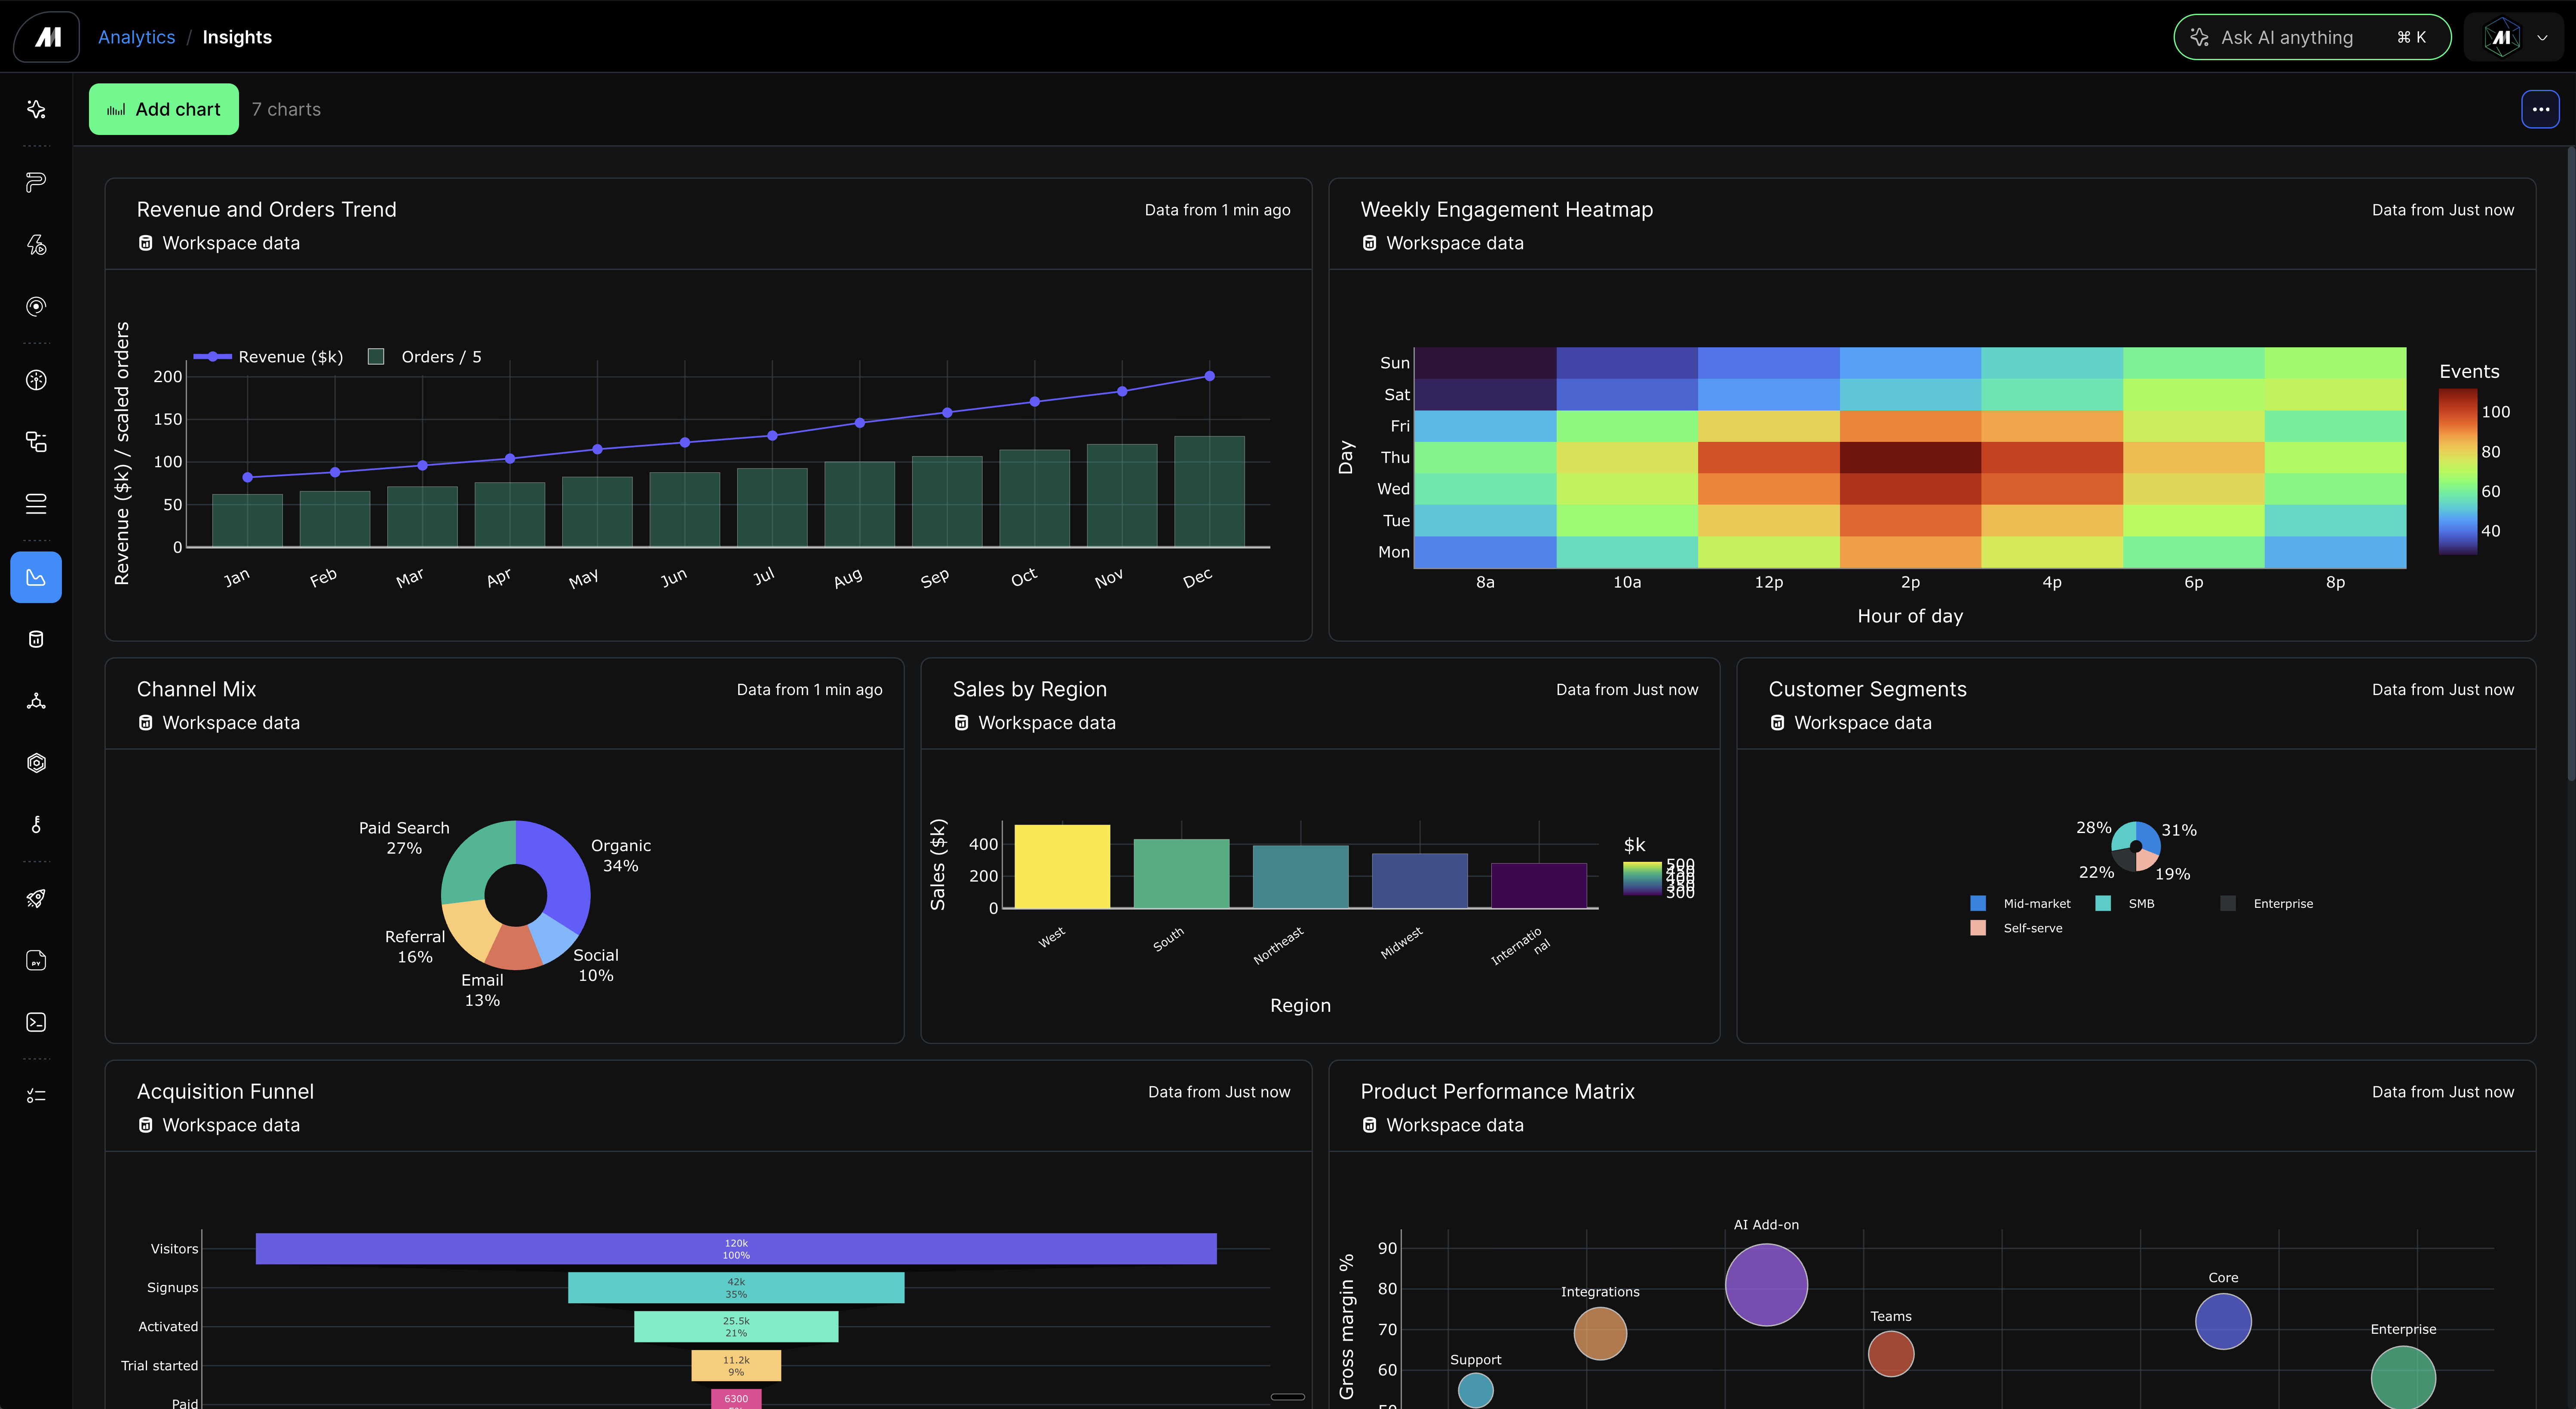Open the concentric target sidebar icon
Image resolution: width=2576 pixels, height=1409 pixels.
coord(36,306)
